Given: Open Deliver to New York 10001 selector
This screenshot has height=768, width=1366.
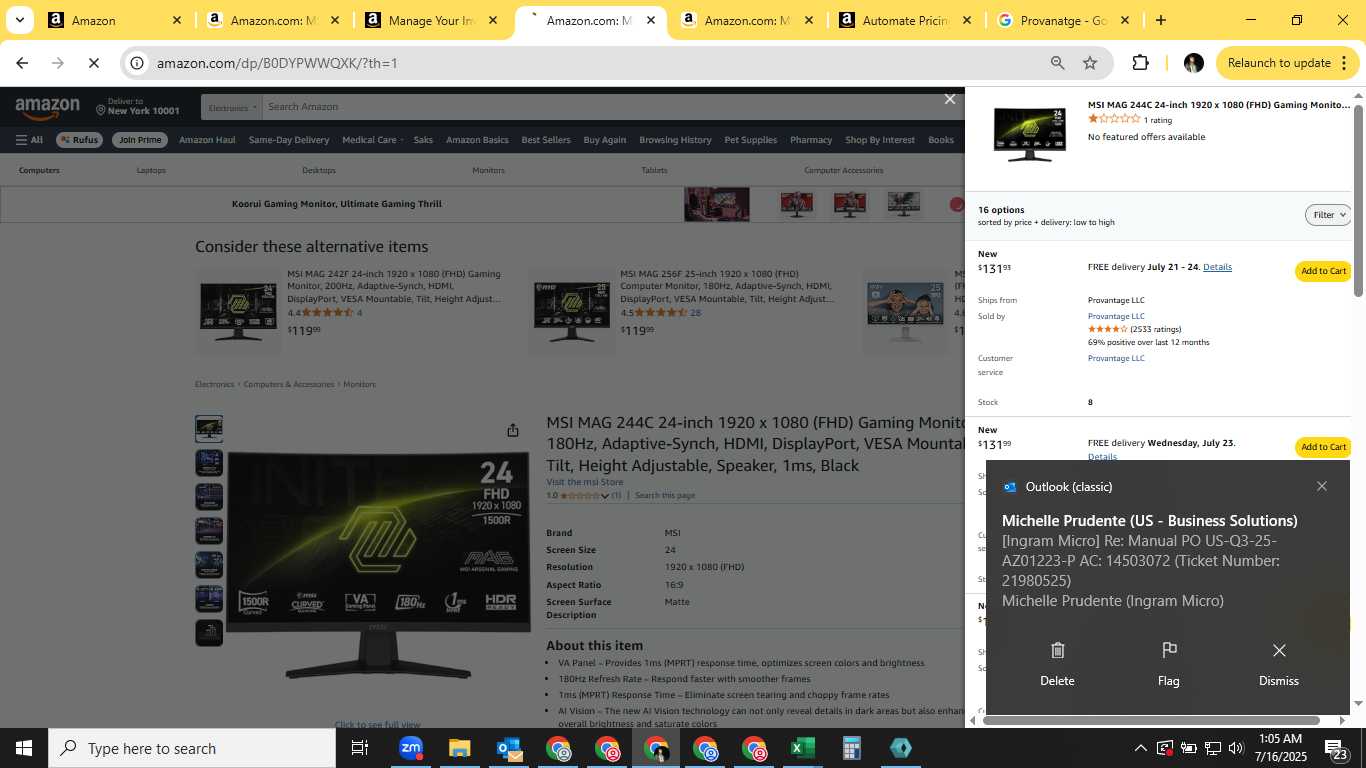Looking at the screenshot, I should click(138, 107).
